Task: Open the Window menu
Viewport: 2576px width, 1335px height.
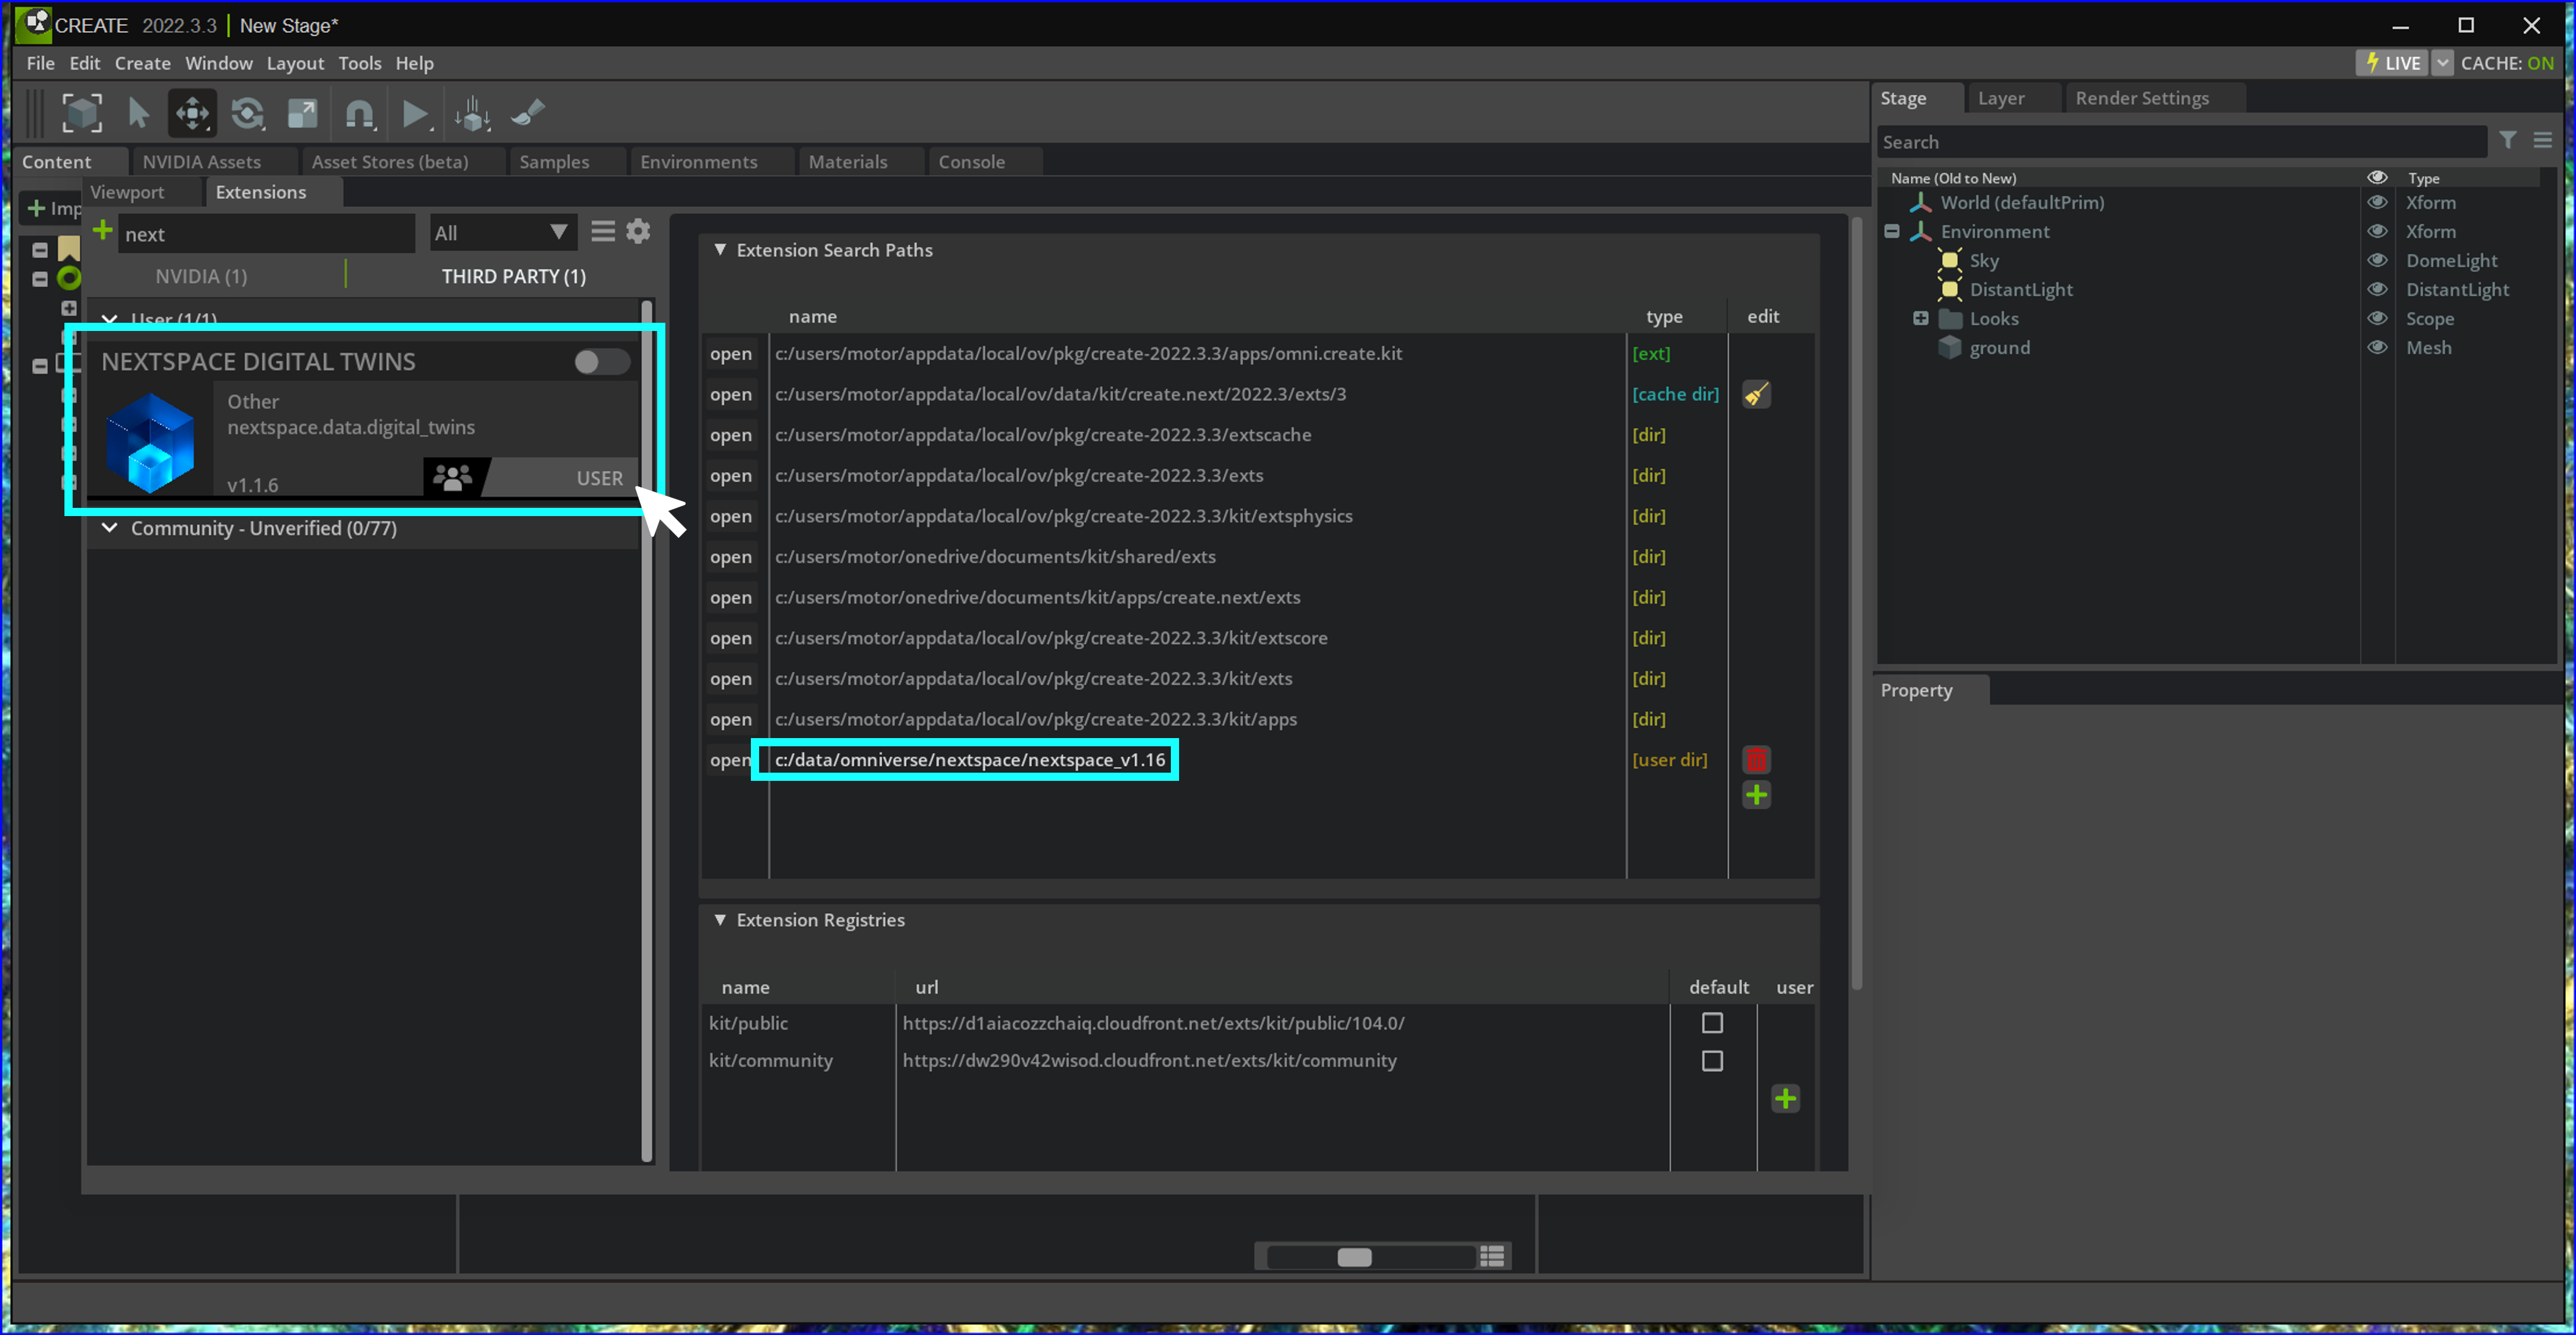Action: (x=218, y=63)
